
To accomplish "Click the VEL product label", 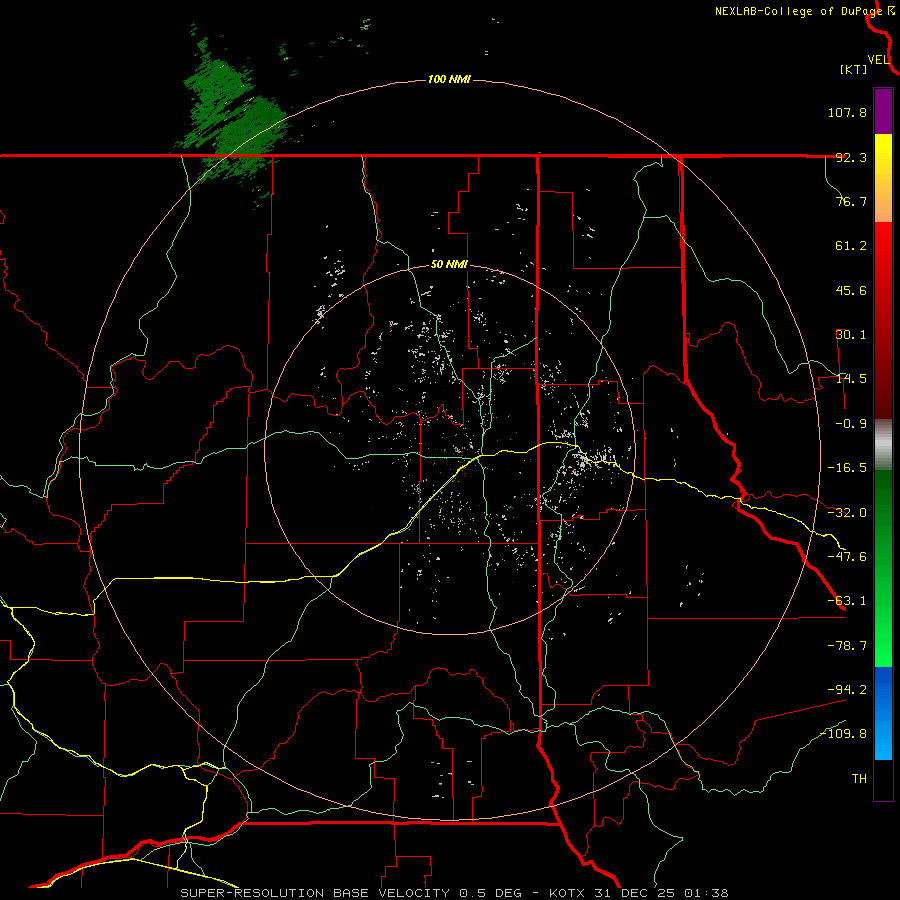I will point(879,60).
